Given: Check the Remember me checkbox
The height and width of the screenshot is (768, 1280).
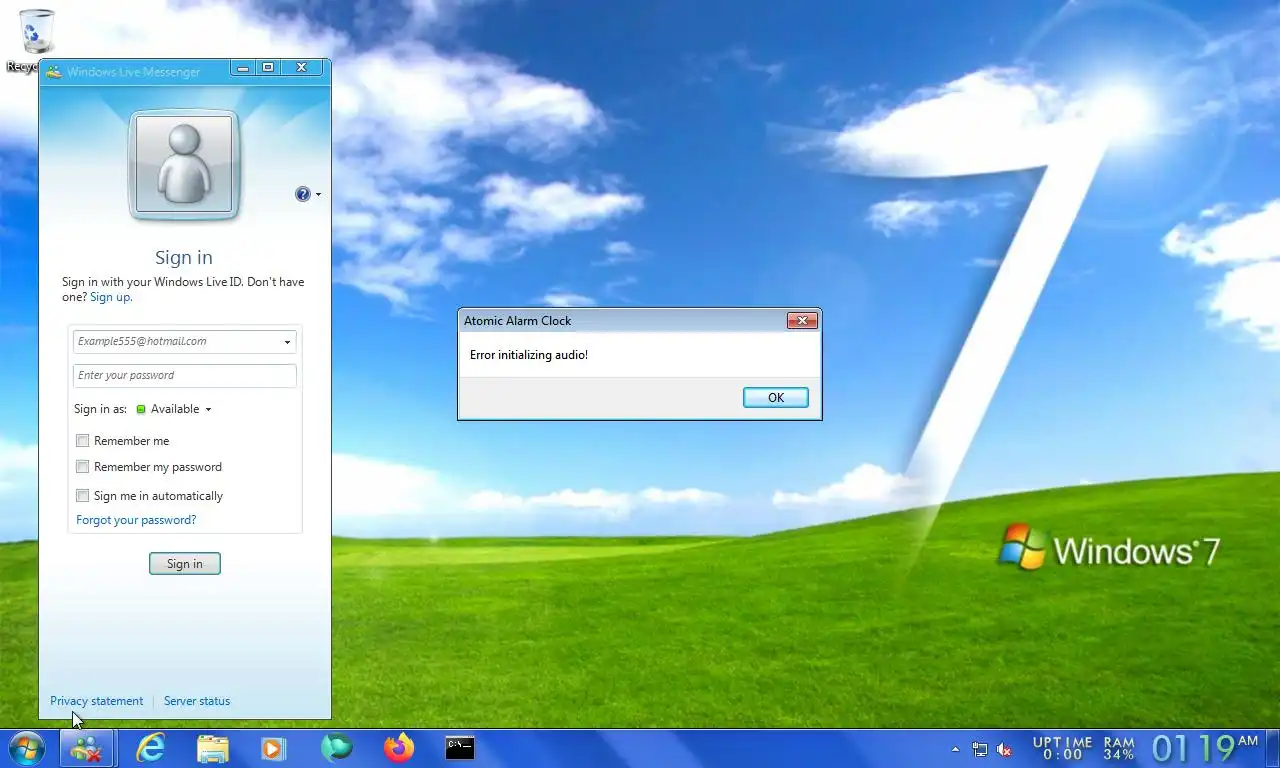Looking at the screenshot, I should coord(83,441).
